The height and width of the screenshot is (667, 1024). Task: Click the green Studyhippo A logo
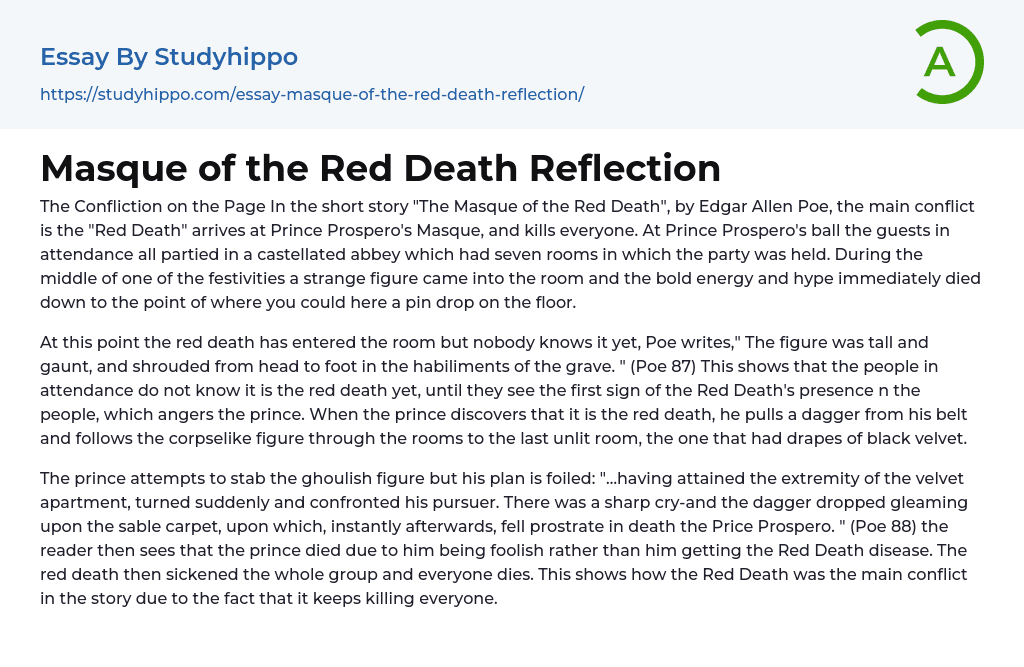pyautogui.click(x=948, y=62)
